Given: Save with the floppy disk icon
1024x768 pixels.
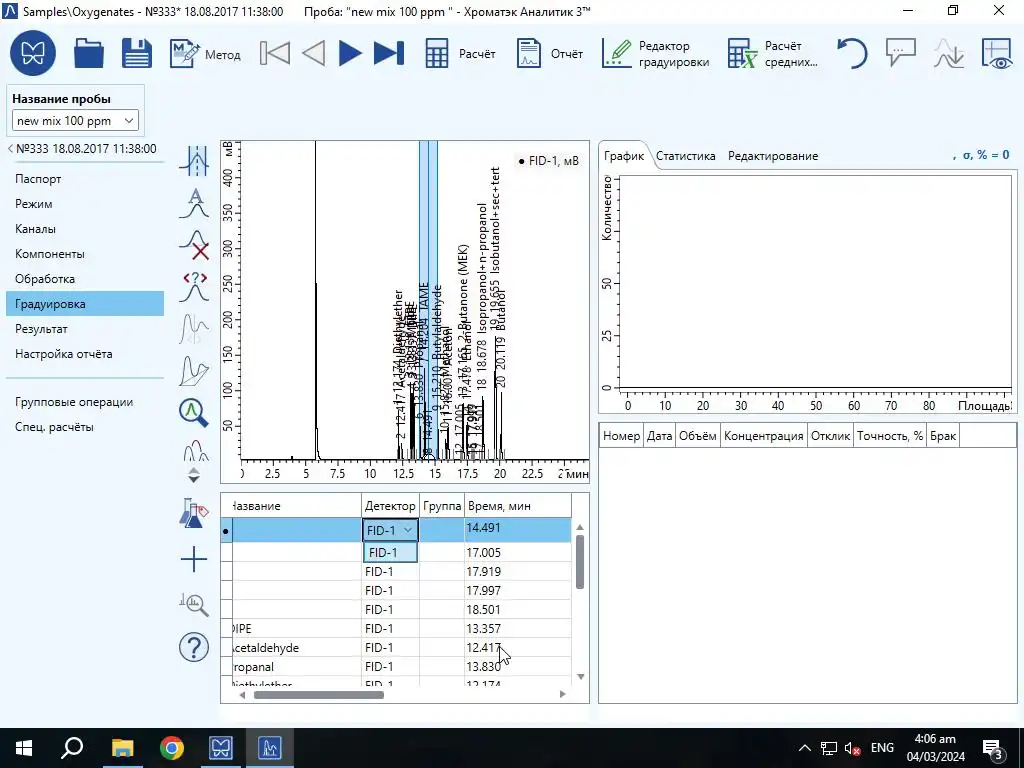Looking at the screenshot, I should tap(136, 54).
